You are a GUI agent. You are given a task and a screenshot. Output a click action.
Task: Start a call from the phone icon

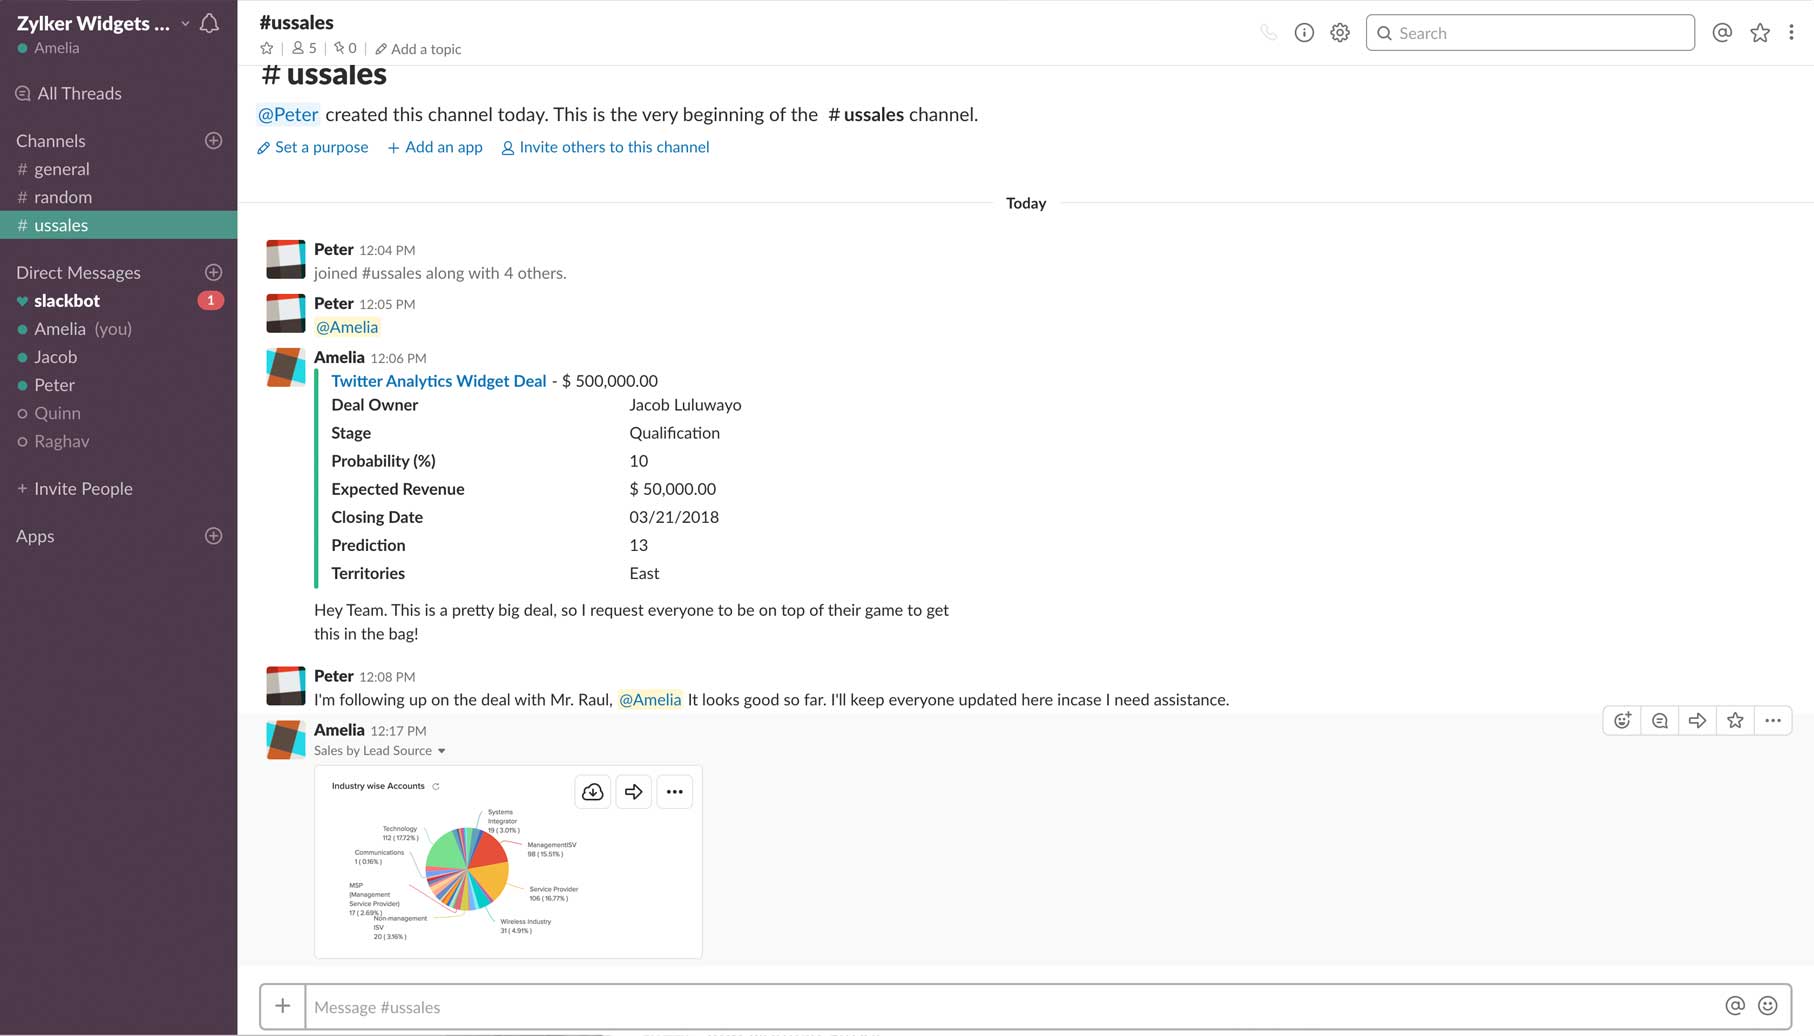coord(1268,32)
